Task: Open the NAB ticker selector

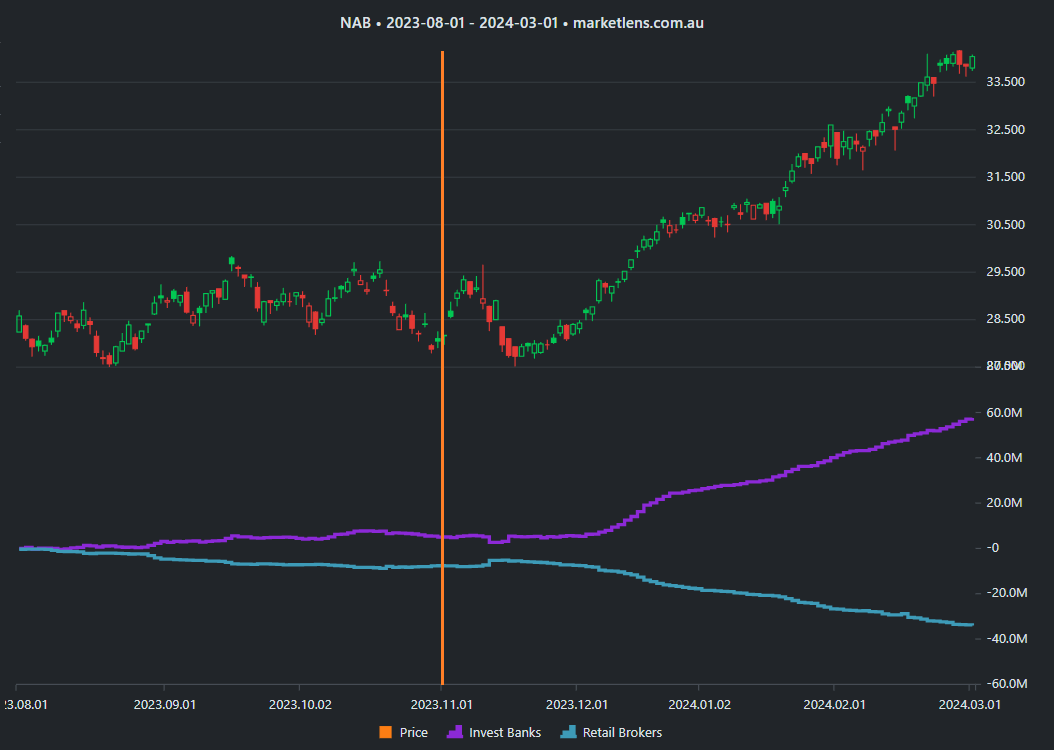Action: click(354, 22)
